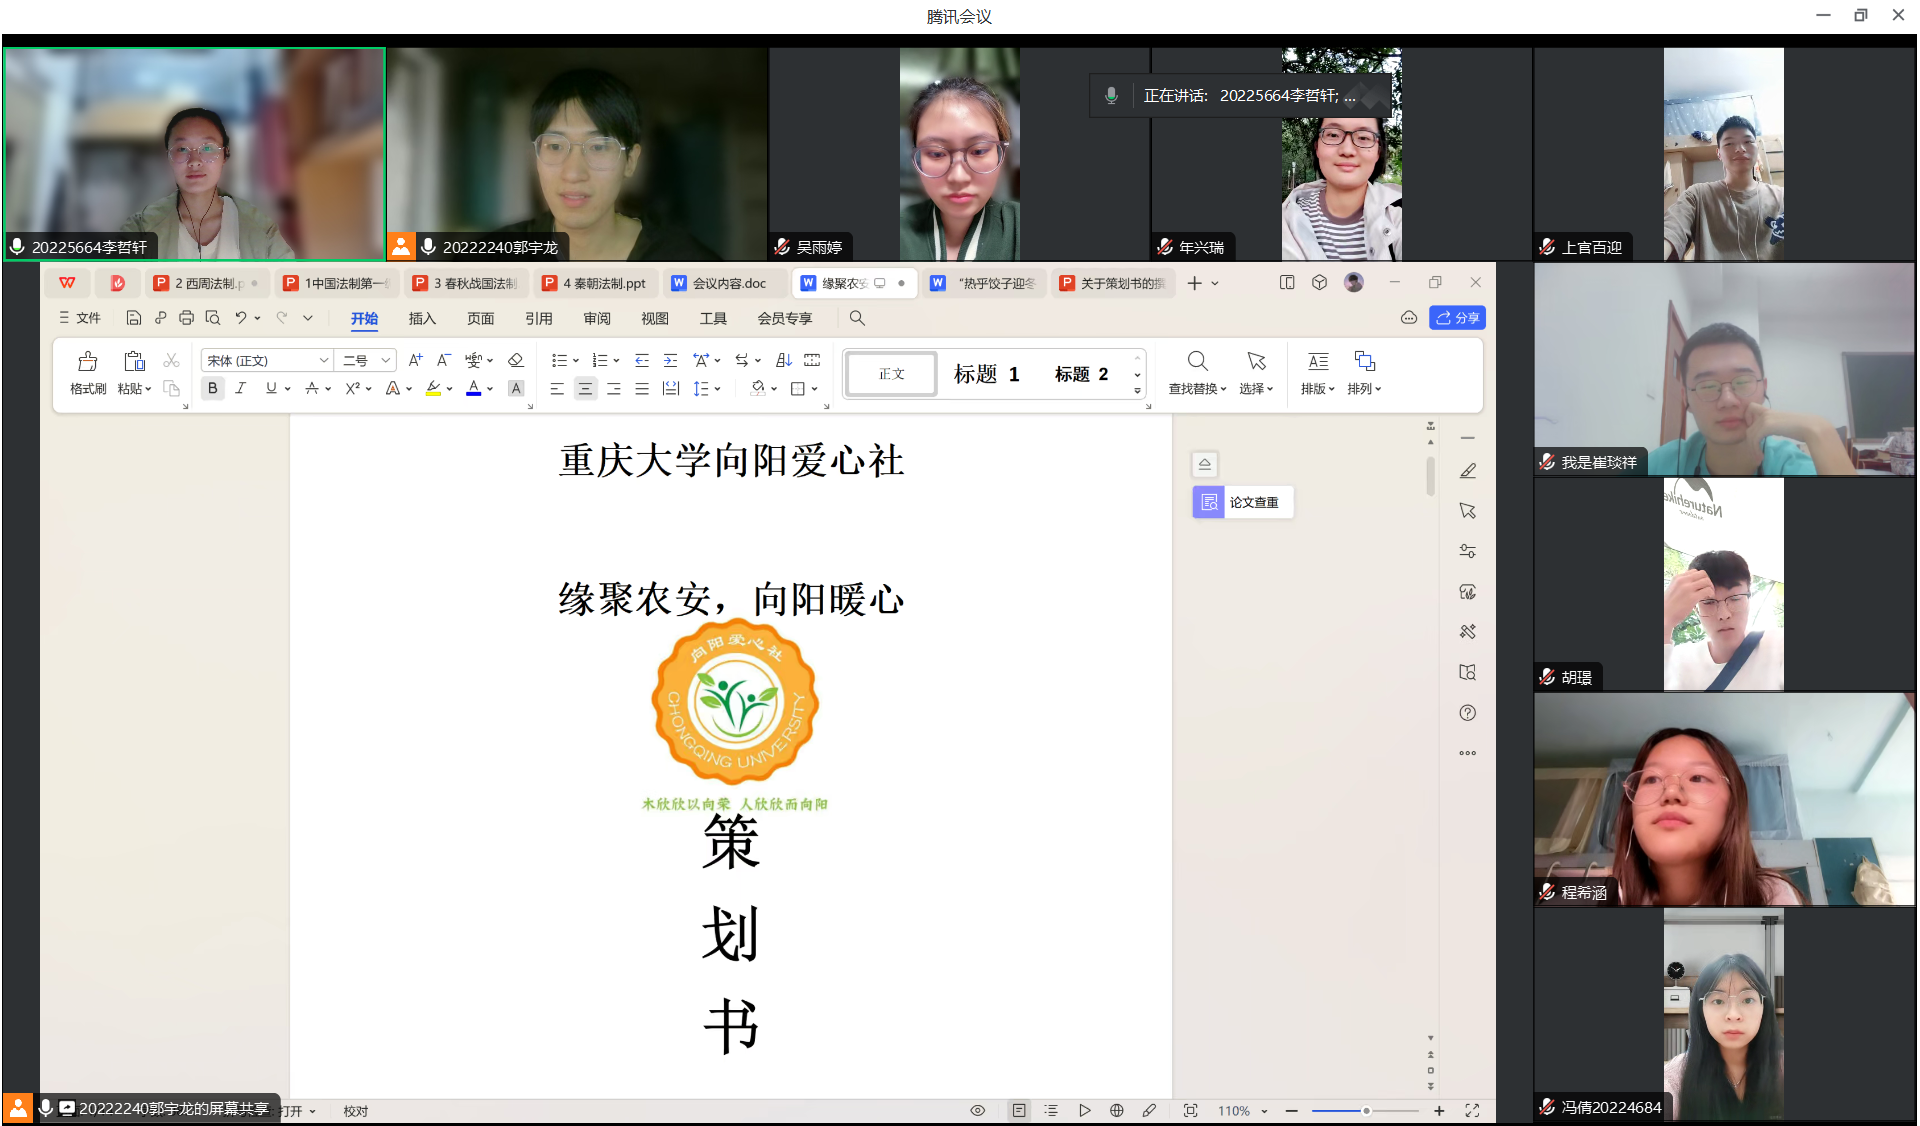Expand the 110% zoom level dropdown
Image resolution: width=1920 pixels, height=1126 pixels.
coord(1264,1111)
